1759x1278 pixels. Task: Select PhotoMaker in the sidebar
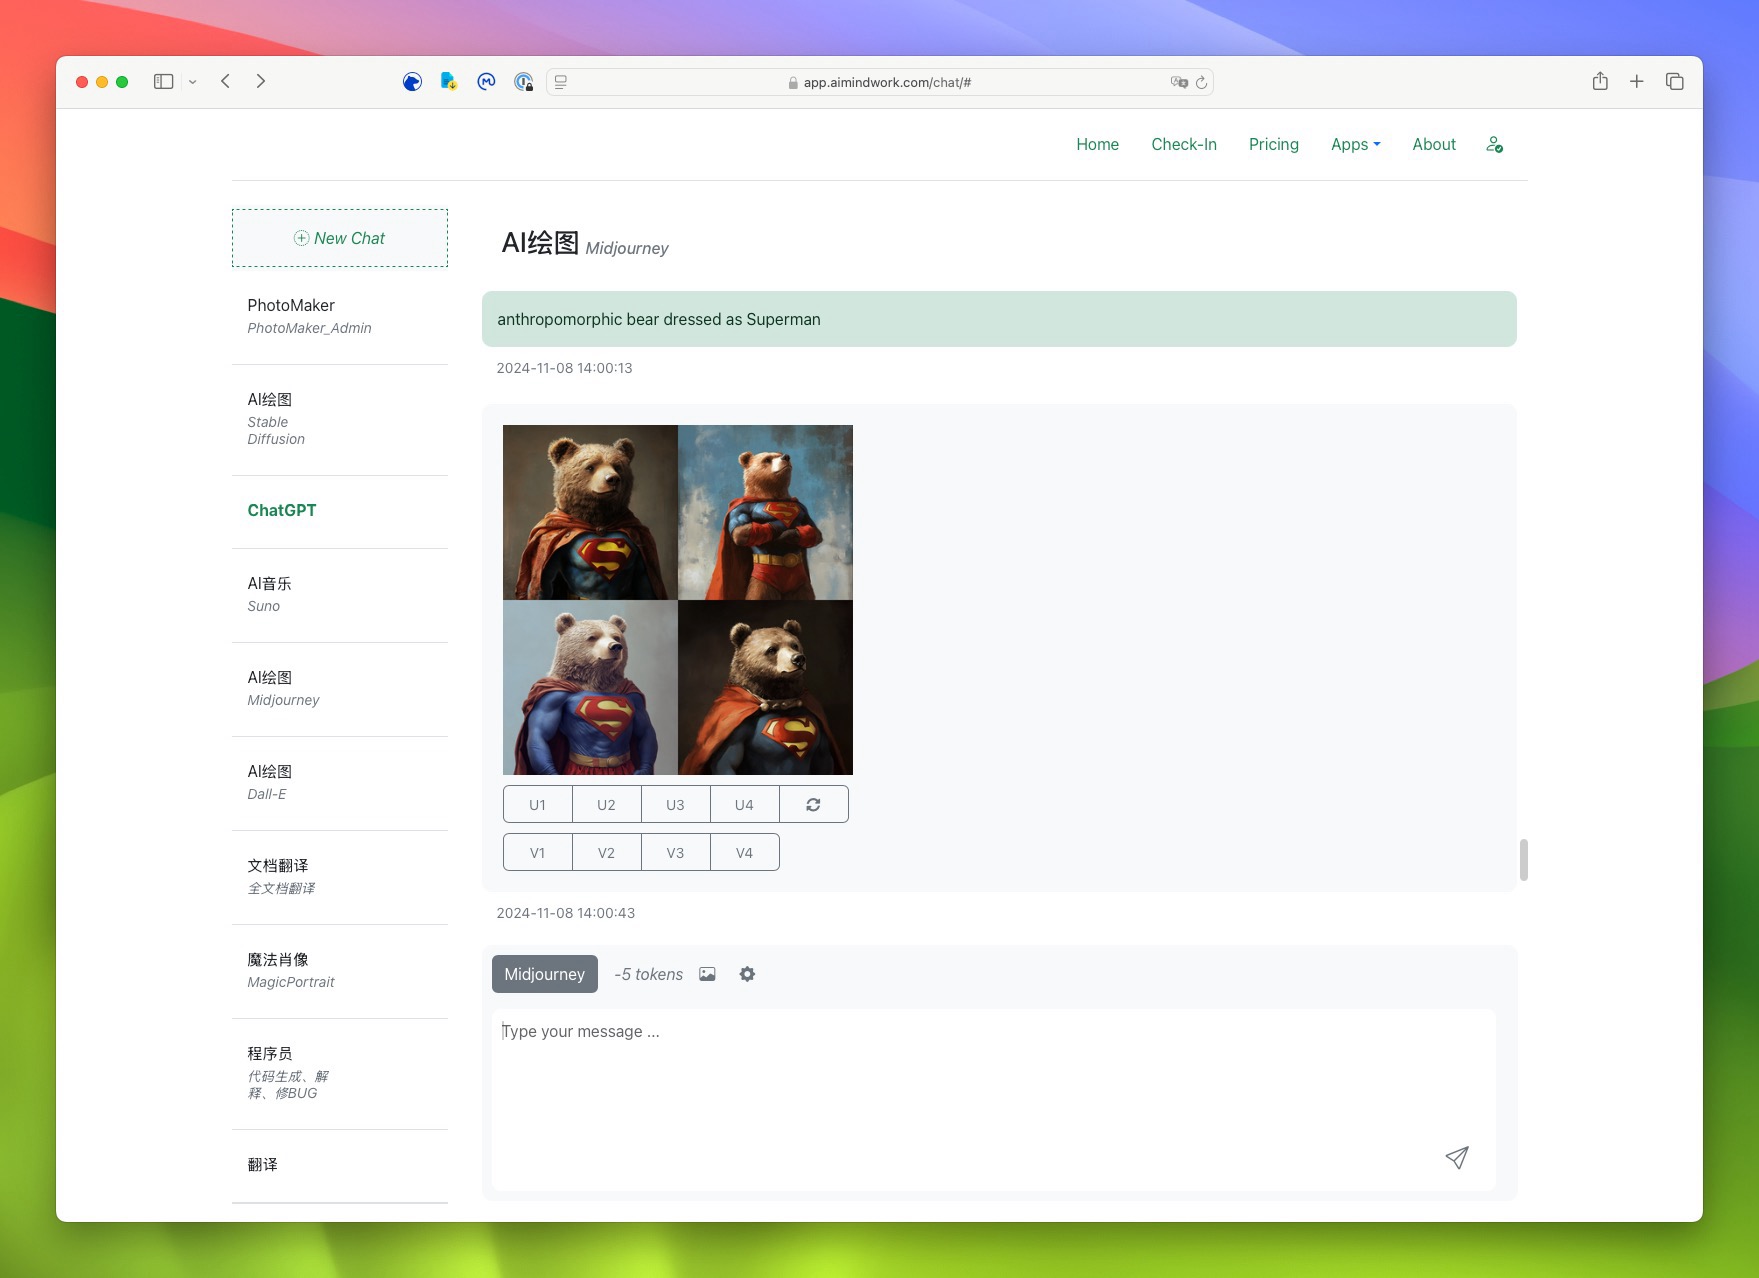[340, 316]
